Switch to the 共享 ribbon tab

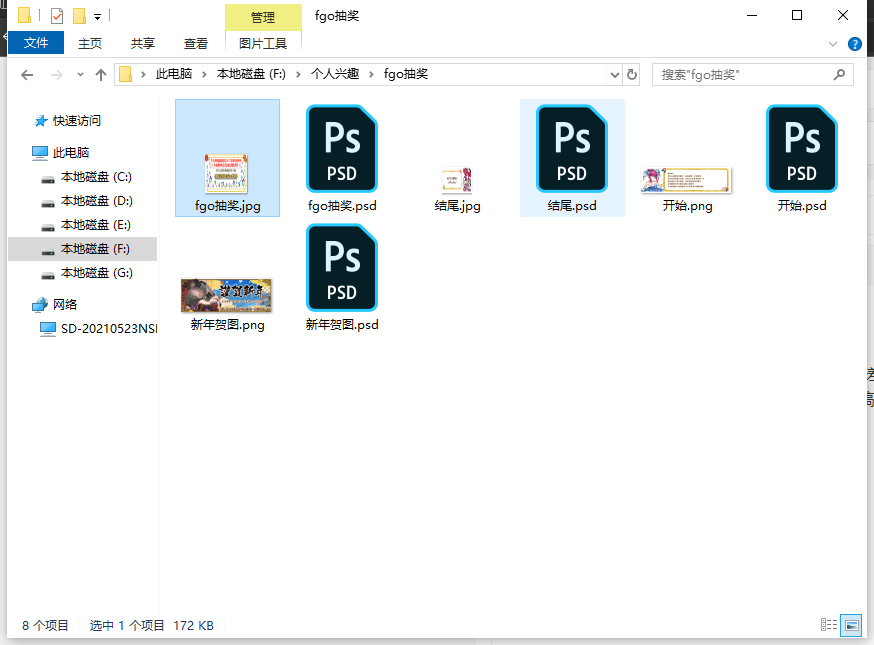click(x=143, y=43)
